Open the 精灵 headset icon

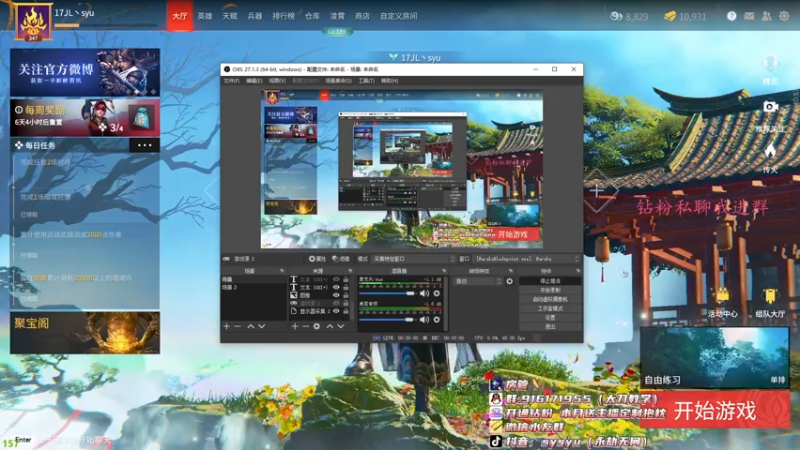(x=770, y=63)
